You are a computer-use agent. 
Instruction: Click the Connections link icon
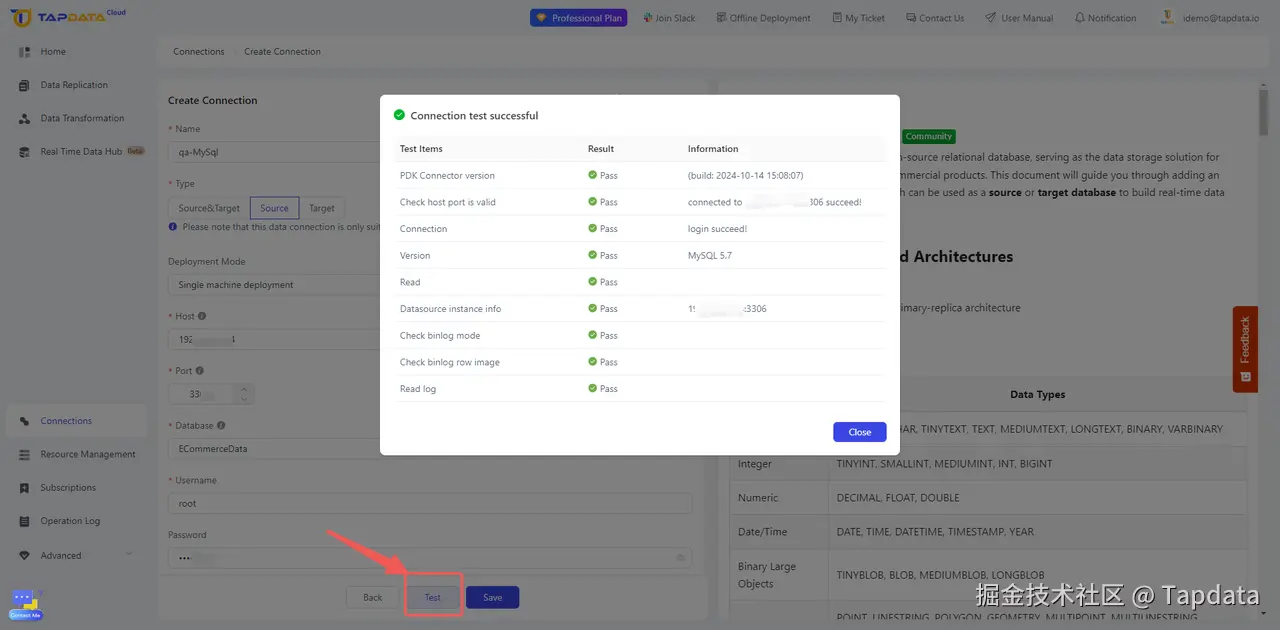click(24, 421)
